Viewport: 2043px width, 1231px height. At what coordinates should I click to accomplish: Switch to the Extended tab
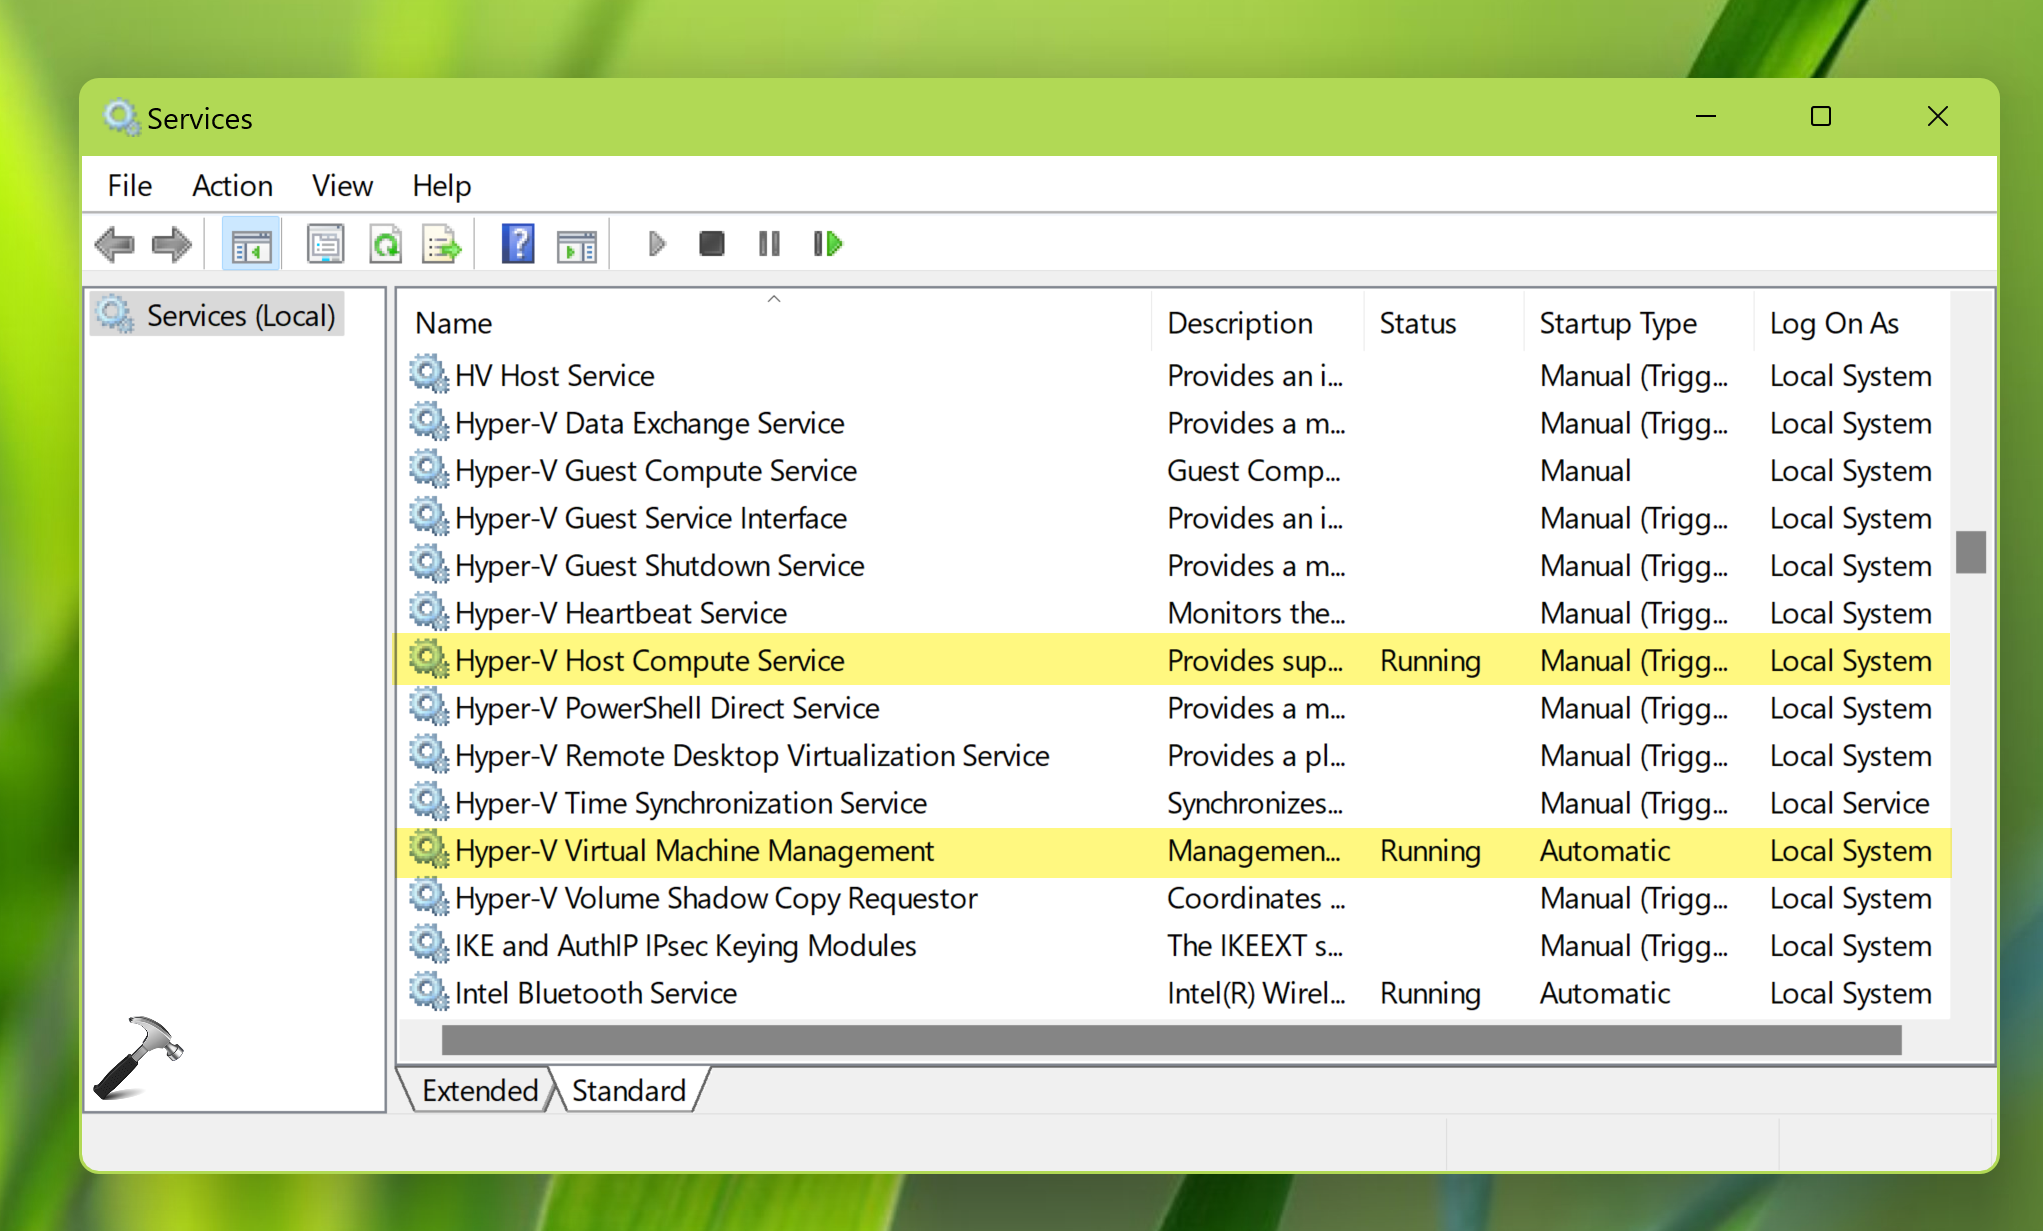click(479, 1090)
